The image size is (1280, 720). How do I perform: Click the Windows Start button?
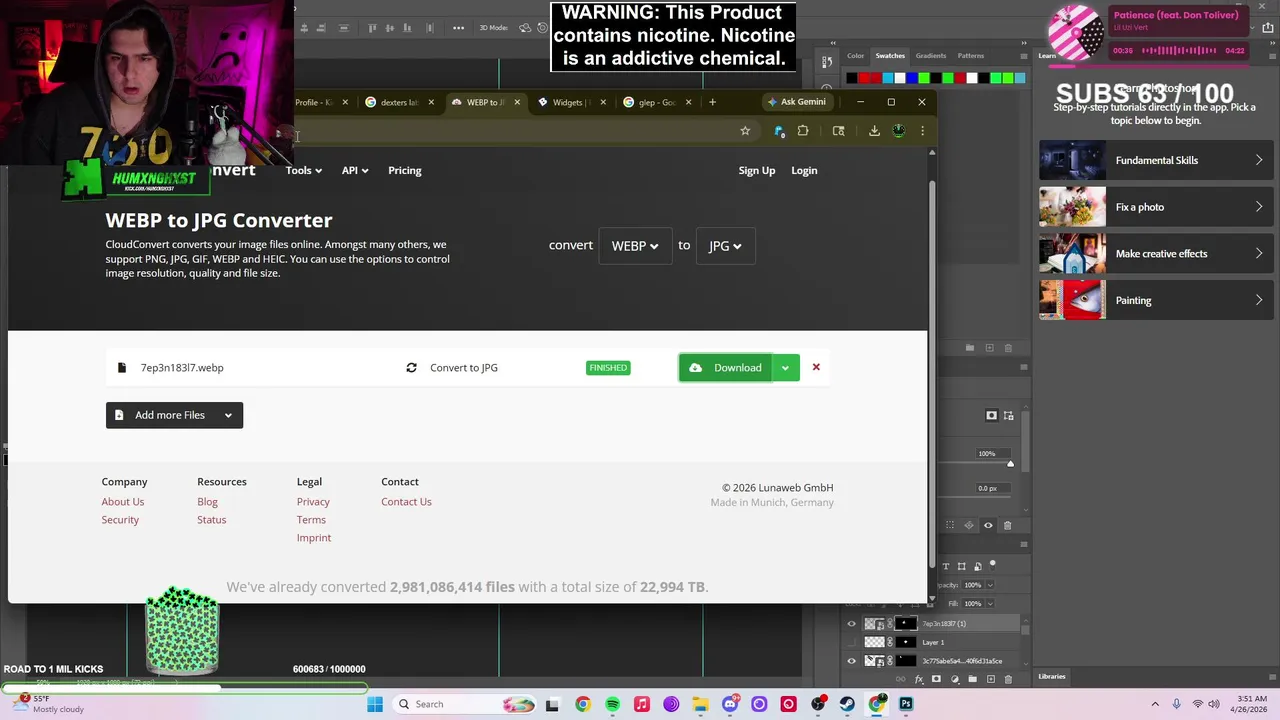tap(375, 704)
